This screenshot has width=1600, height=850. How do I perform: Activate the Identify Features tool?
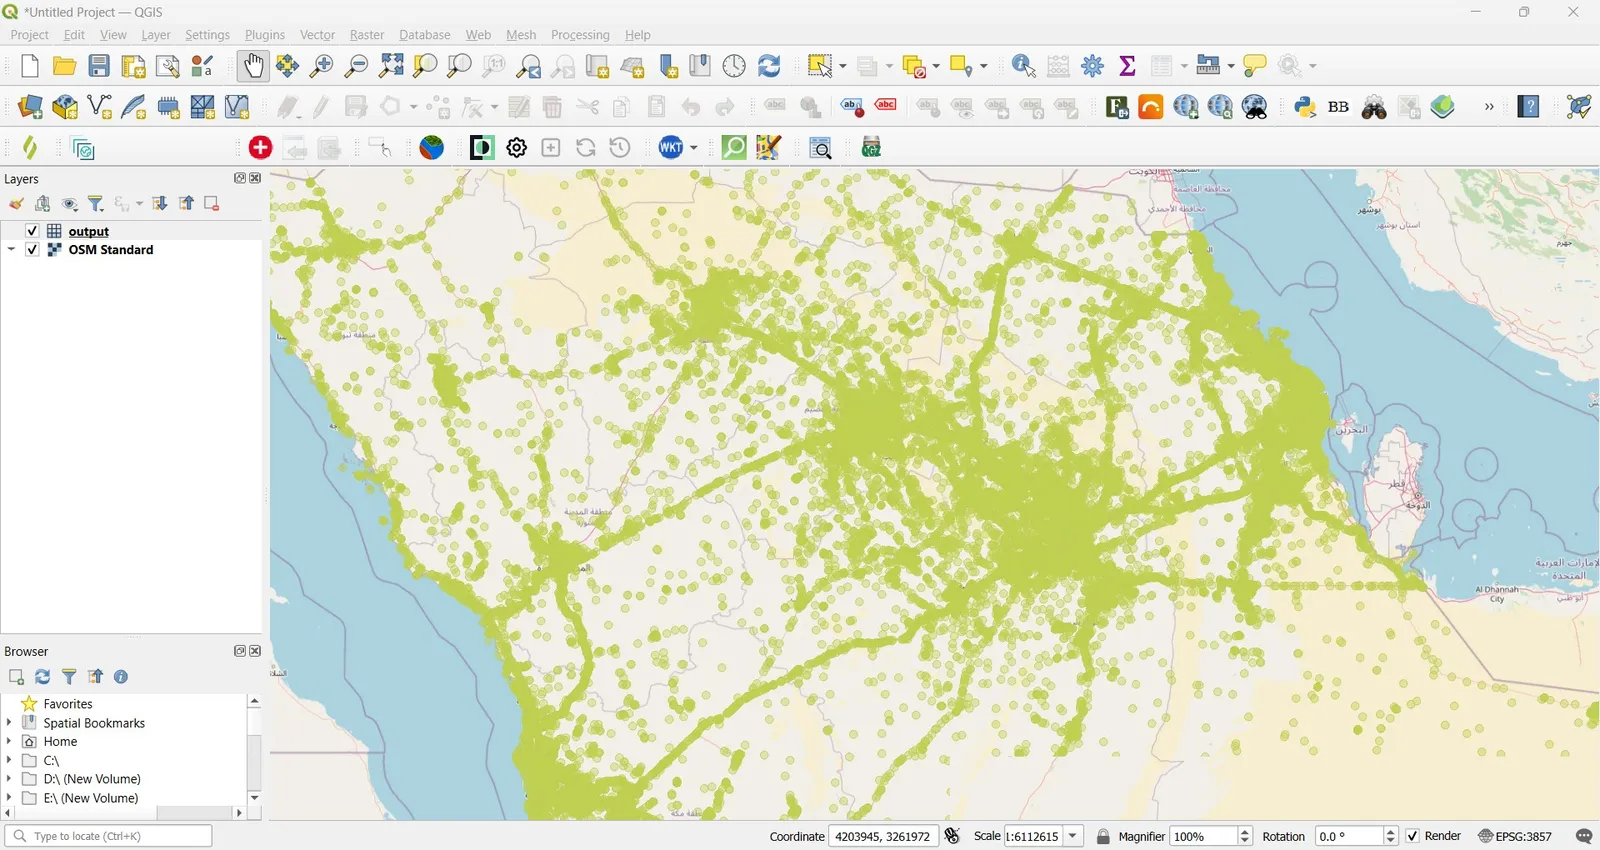1024,66
